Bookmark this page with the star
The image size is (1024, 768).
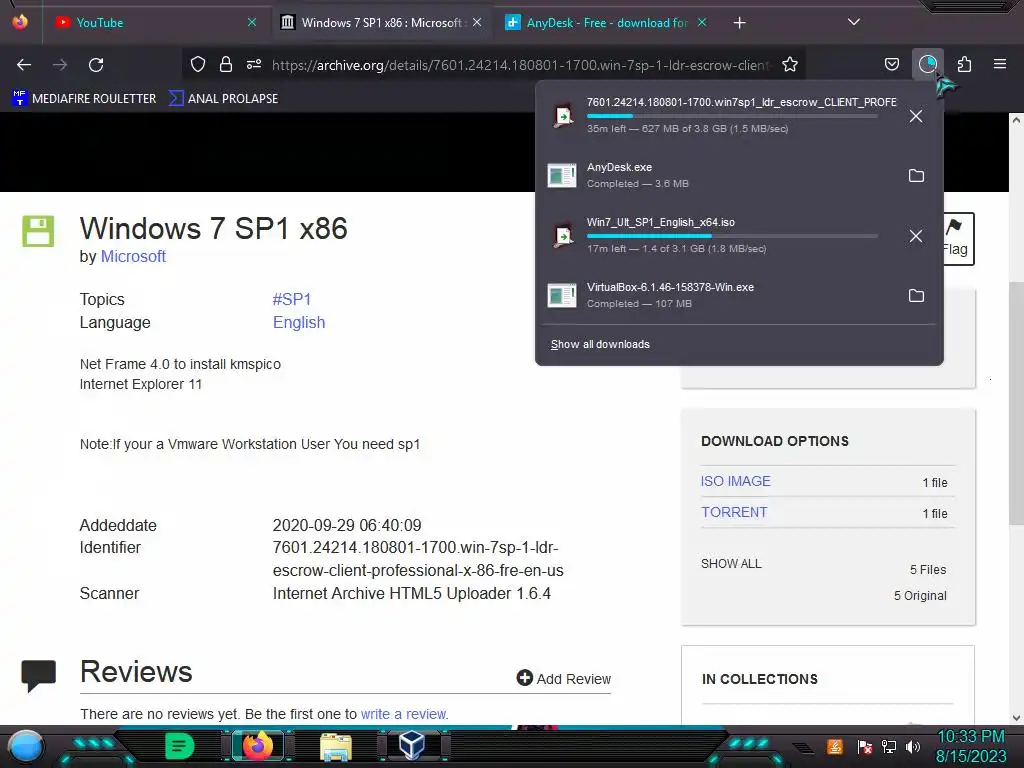pos(790,64)
